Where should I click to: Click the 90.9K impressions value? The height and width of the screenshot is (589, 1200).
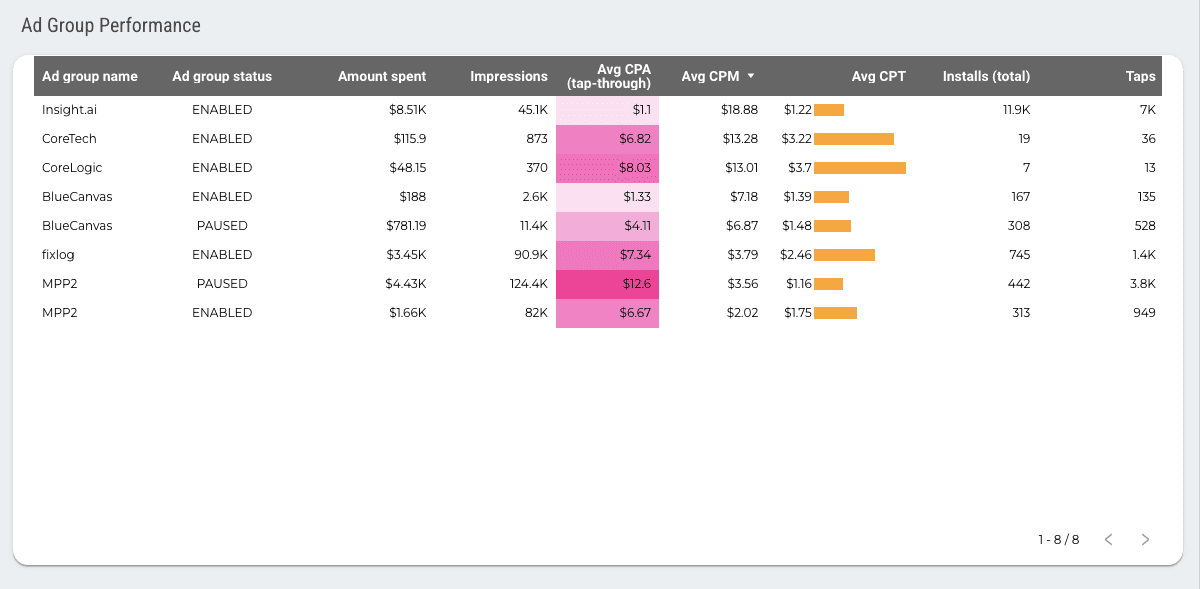tap(531, 254)
